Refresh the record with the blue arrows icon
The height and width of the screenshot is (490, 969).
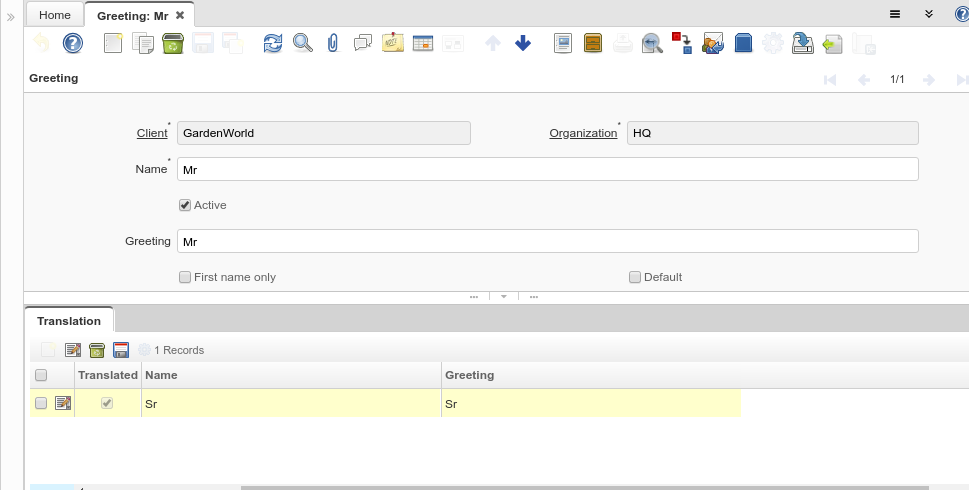click(273, 43)
